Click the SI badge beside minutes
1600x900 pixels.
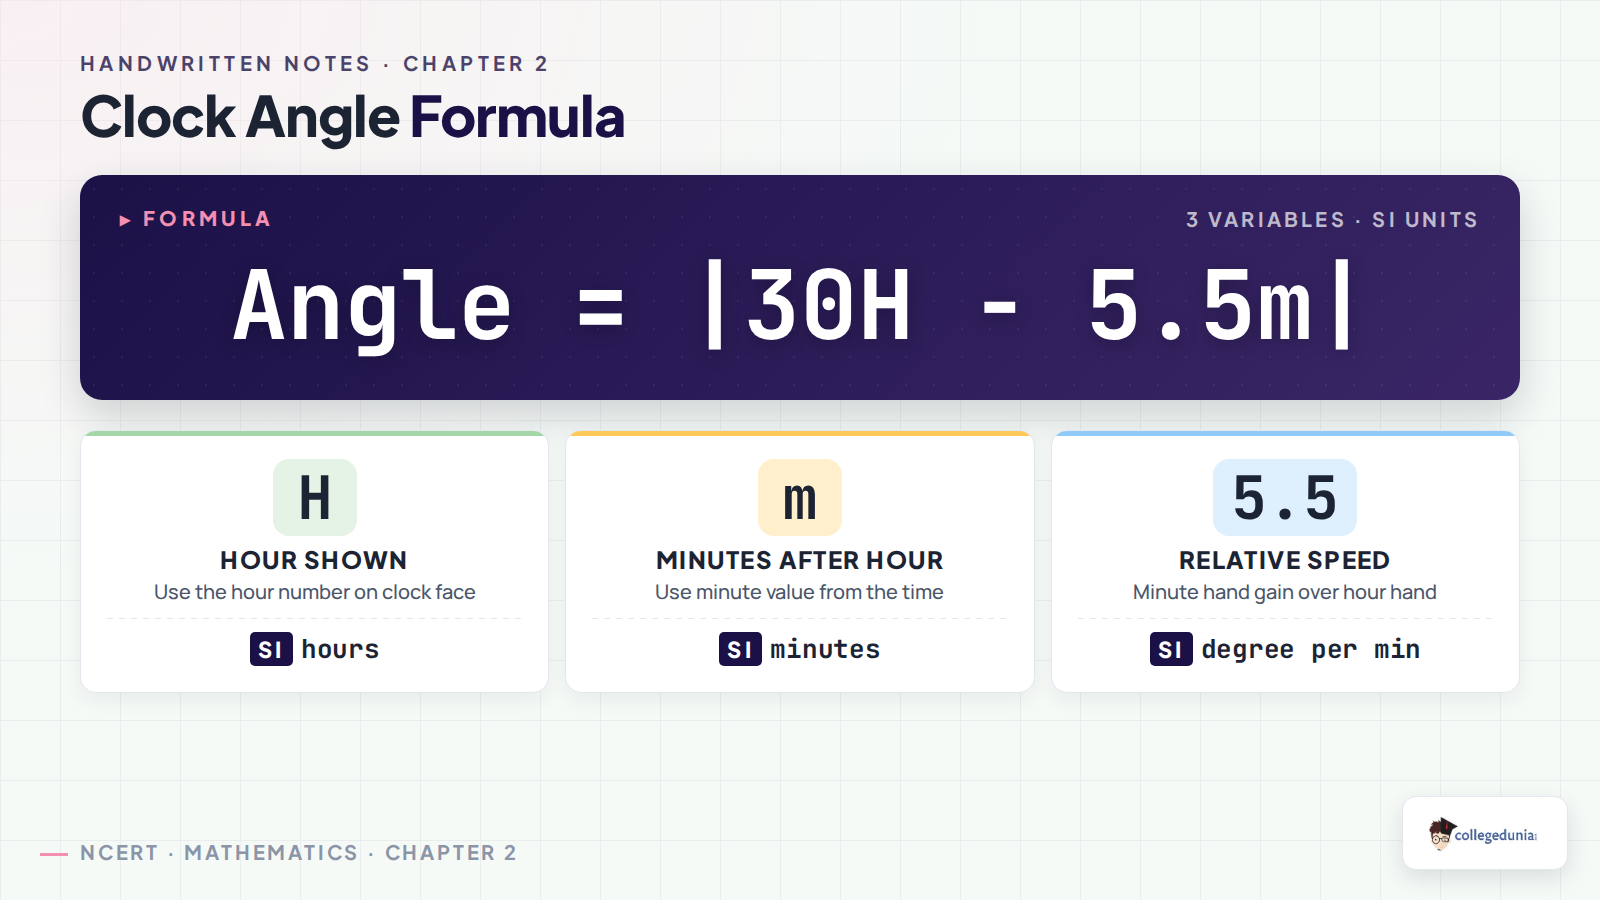740,649
